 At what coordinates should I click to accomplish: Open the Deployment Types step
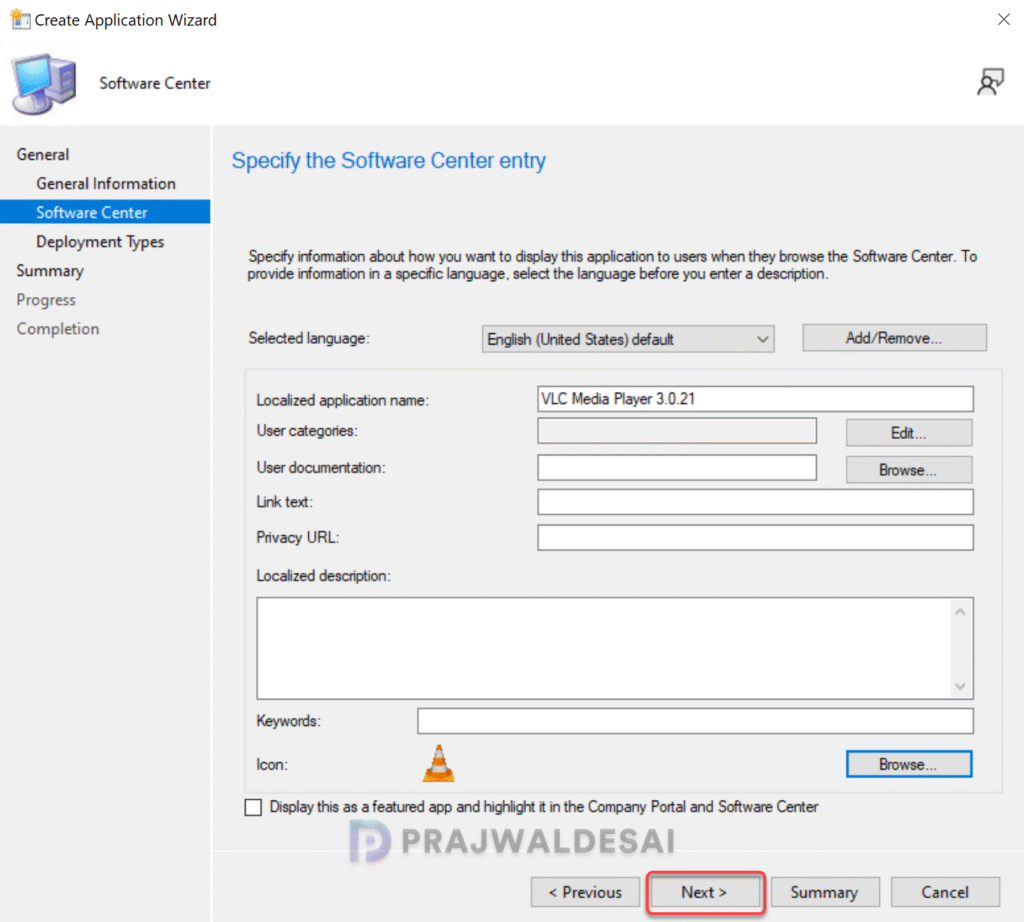(x=100, y=242)
